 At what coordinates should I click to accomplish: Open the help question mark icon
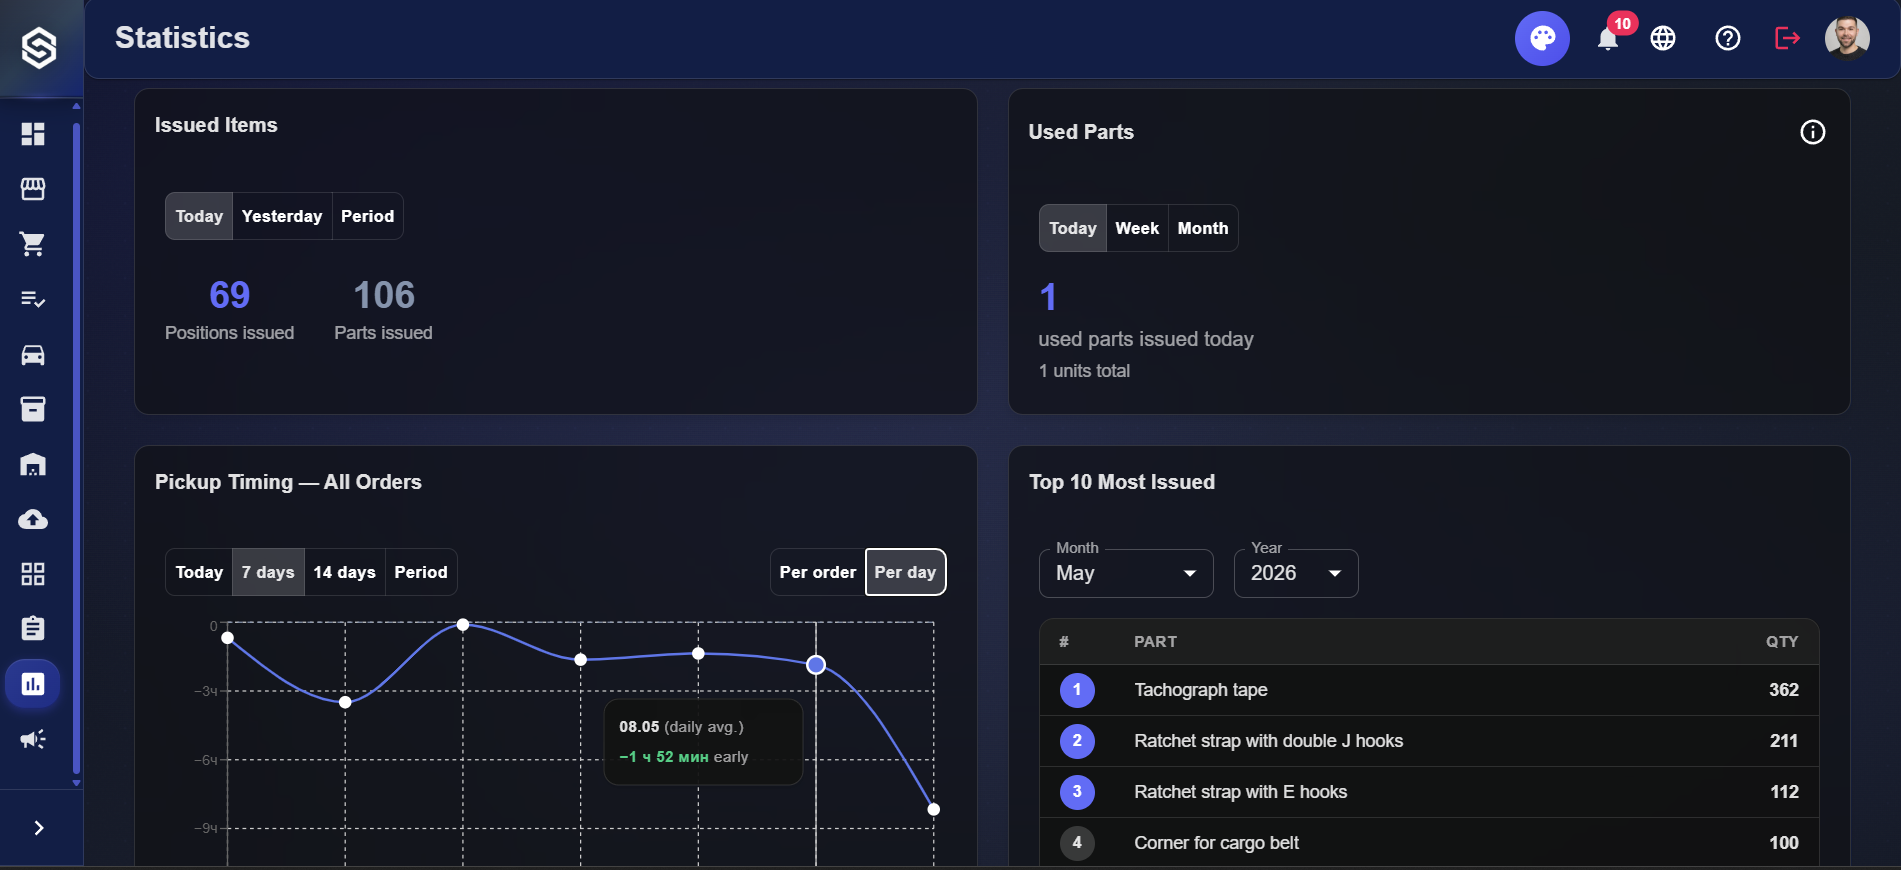pyautogui.click(x=1728, y=38)
